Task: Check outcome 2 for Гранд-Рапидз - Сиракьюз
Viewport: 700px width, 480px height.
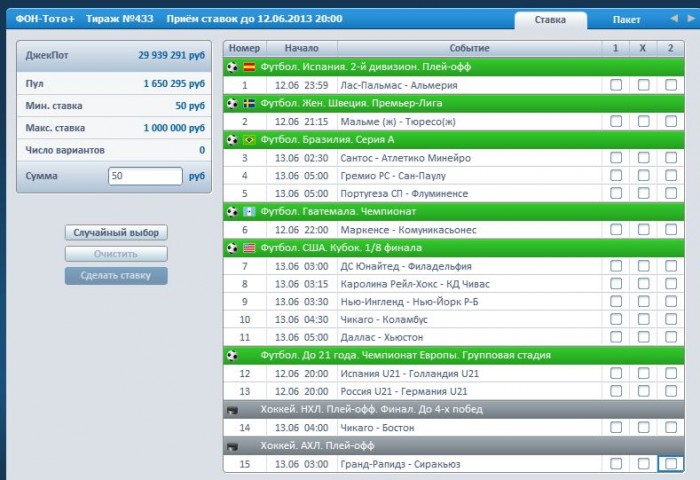Action: click(671, 464)
